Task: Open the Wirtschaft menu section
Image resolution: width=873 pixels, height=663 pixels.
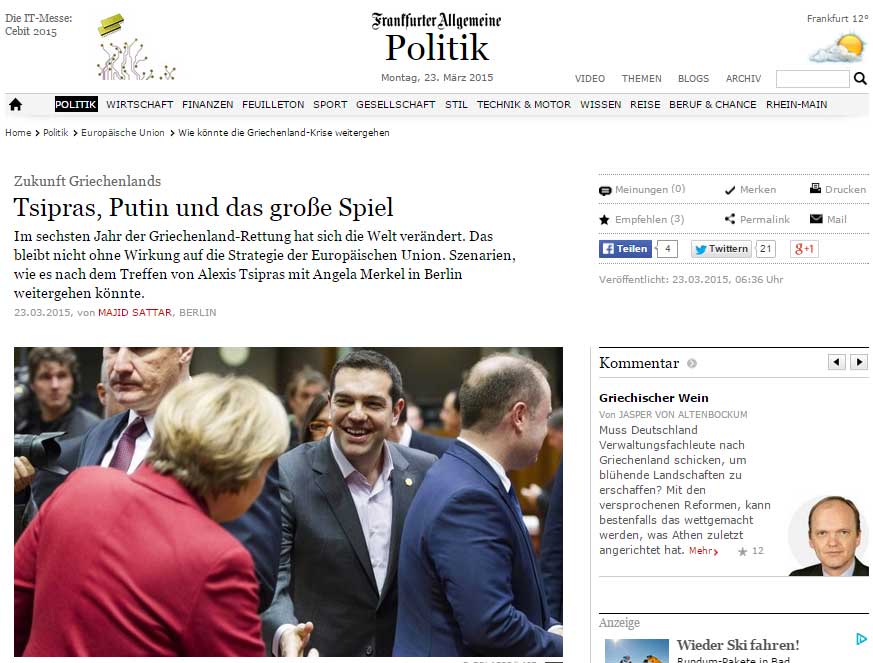Action: 140,104
